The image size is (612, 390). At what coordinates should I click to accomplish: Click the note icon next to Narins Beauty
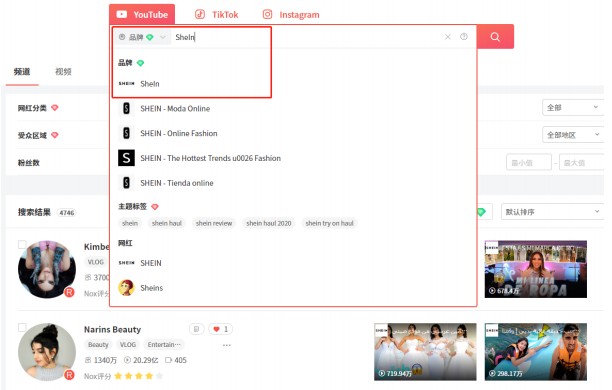(x=197, y=329)
